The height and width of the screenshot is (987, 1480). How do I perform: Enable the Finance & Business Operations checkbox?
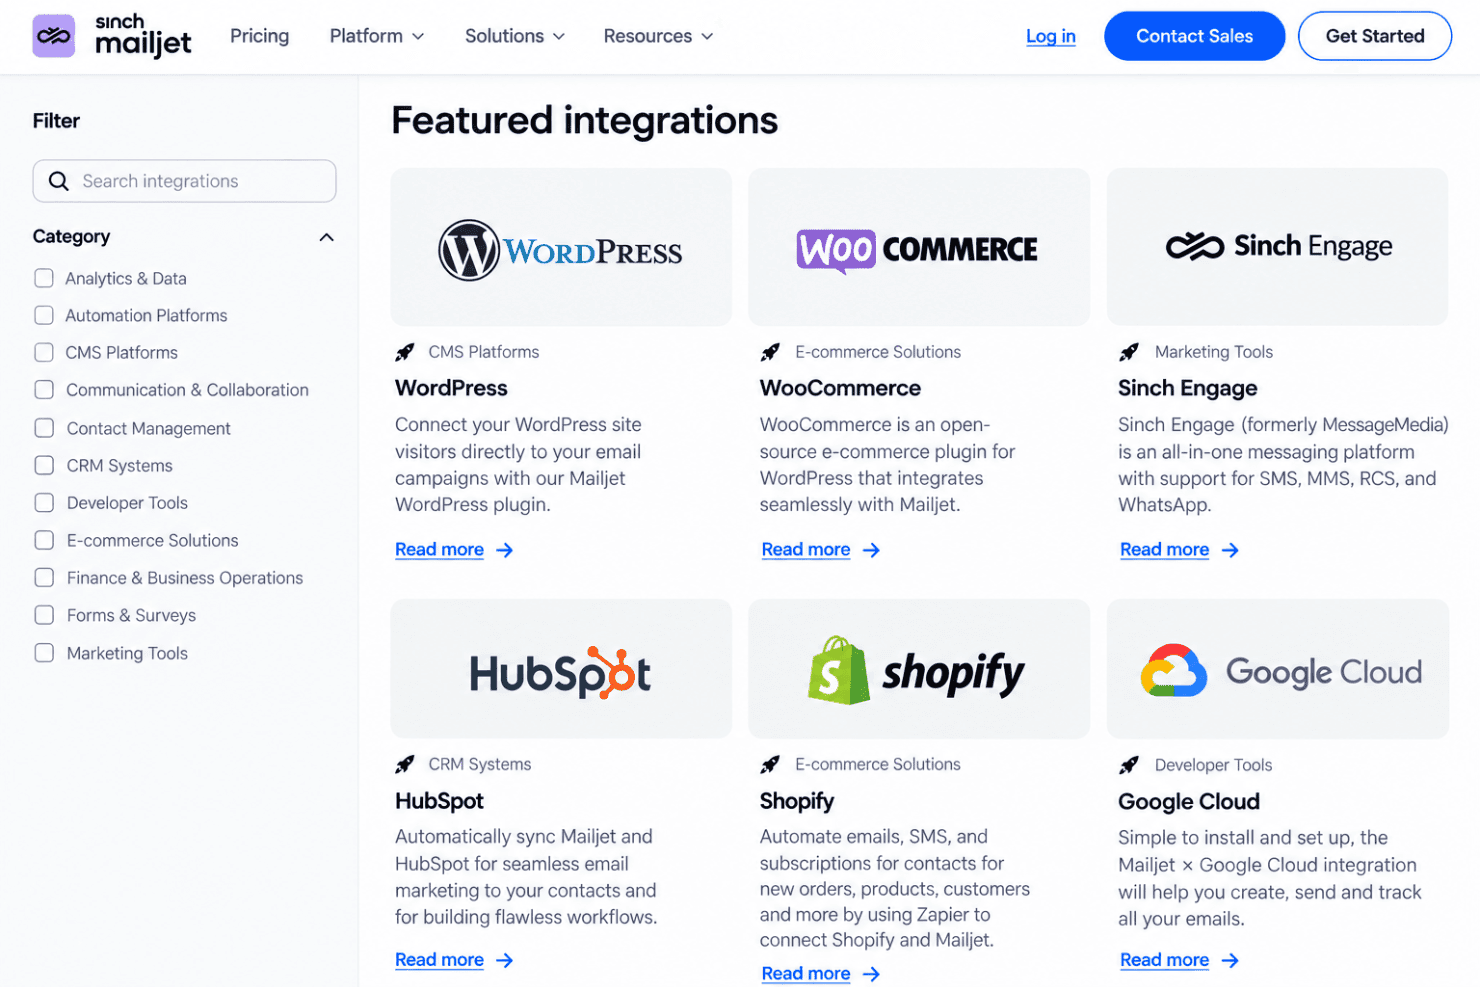[44, 578]
